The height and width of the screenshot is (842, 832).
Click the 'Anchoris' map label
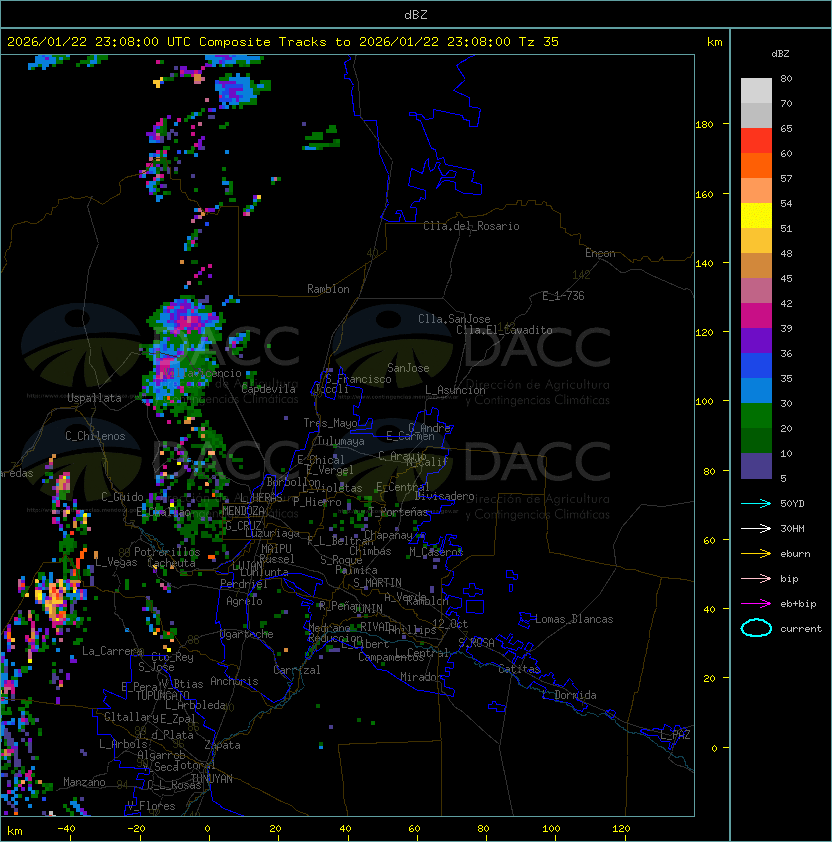(x=234, y=681)
